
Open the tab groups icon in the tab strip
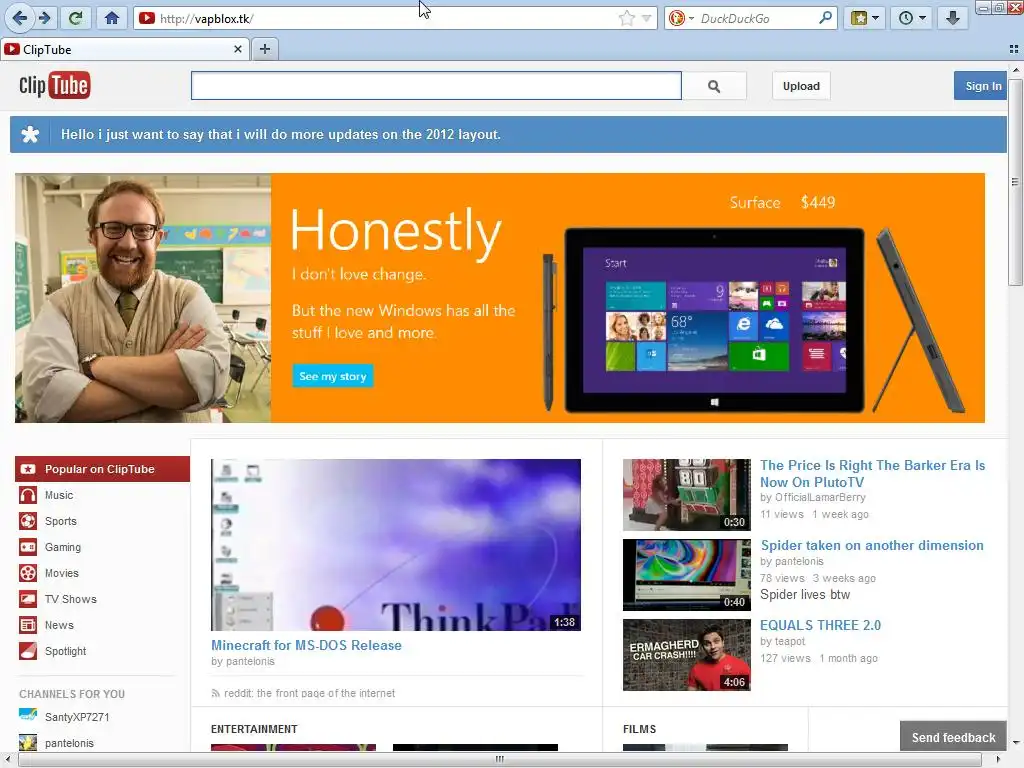[x=1014, y=49]
